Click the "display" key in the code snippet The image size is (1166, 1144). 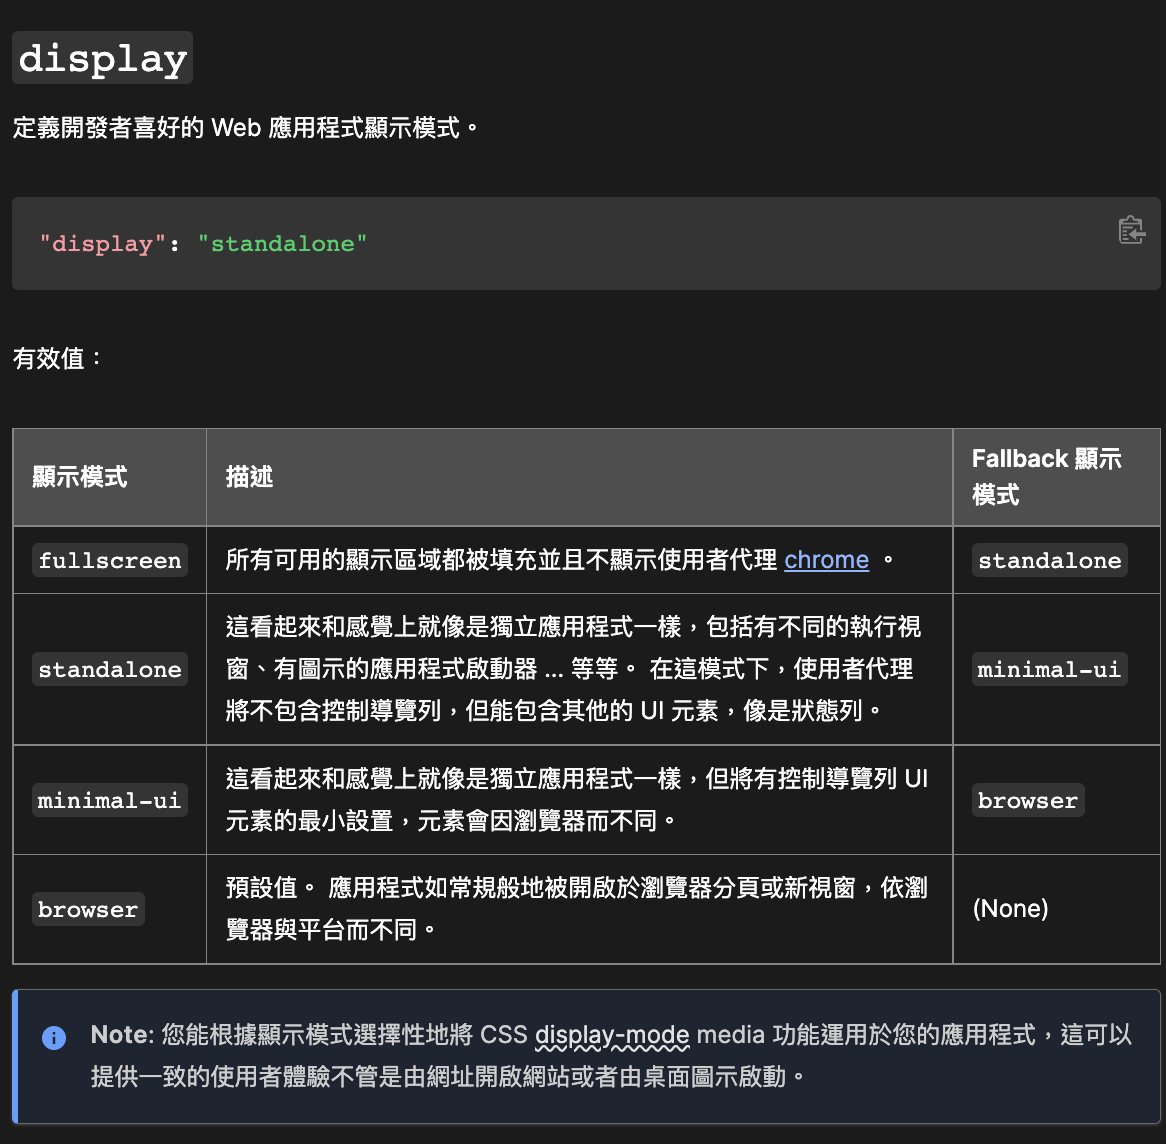click(102, 243)
